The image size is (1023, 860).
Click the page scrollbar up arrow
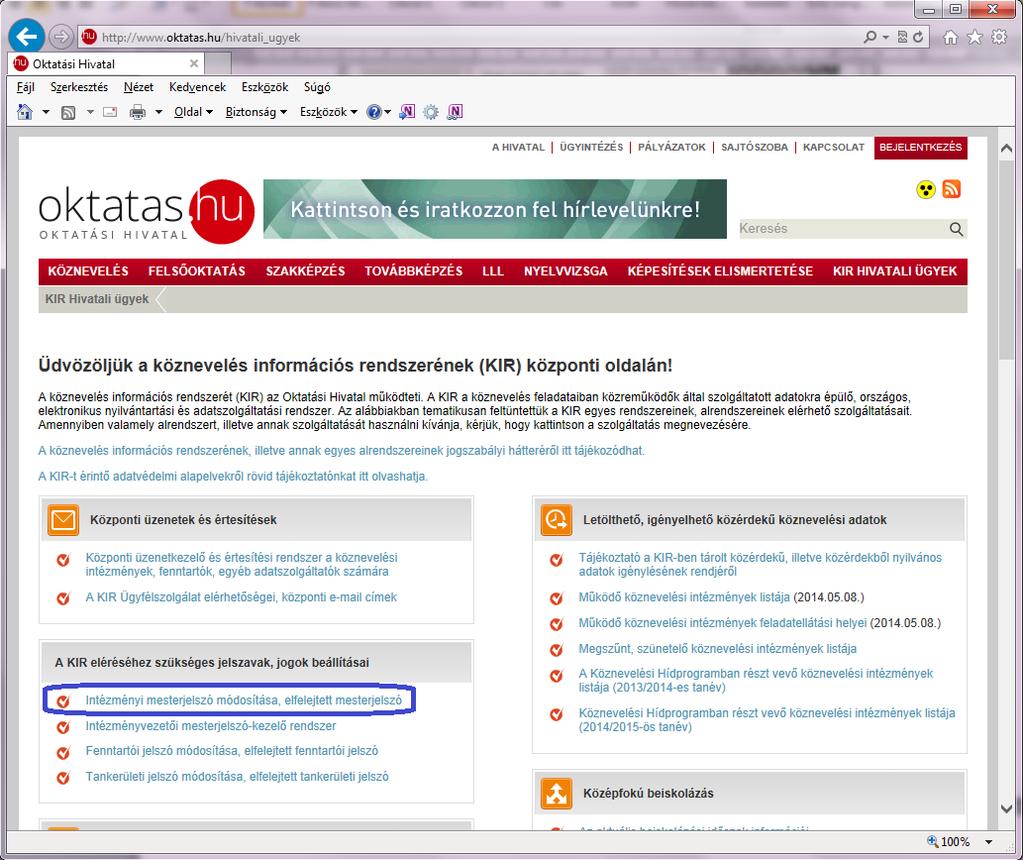tap(1006, 149)
